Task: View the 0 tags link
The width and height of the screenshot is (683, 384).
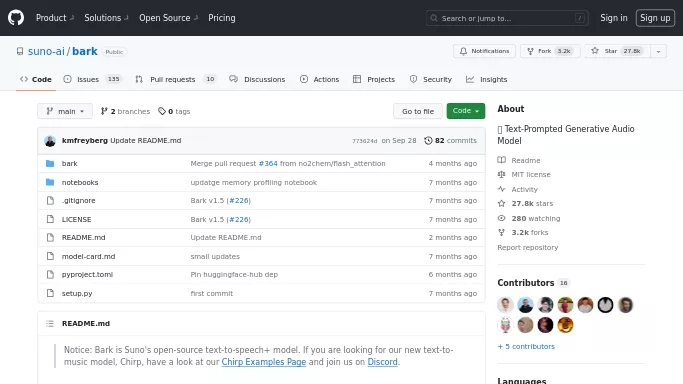Action: [x=174, y=111]
